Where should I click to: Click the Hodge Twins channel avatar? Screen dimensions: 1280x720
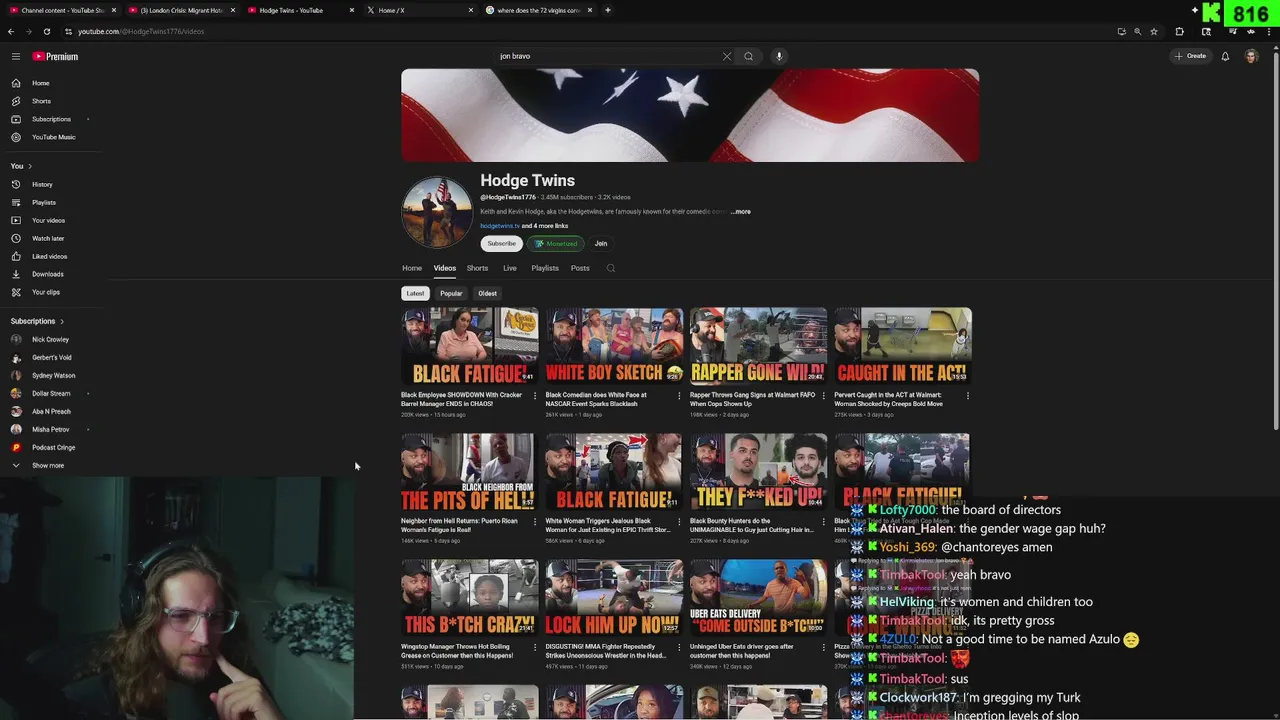point(437,212)
